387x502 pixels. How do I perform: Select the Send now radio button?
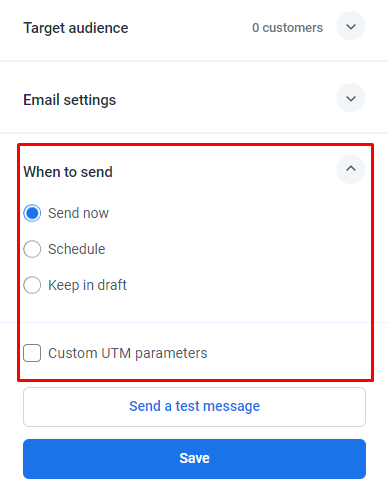point(32,213)
